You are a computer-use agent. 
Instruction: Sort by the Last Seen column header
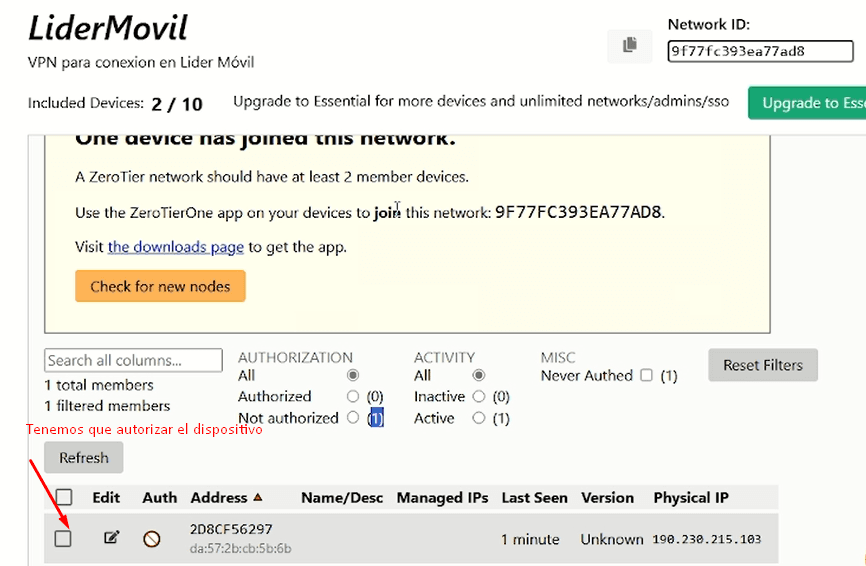pyautogui.click(x=534, y=498)
